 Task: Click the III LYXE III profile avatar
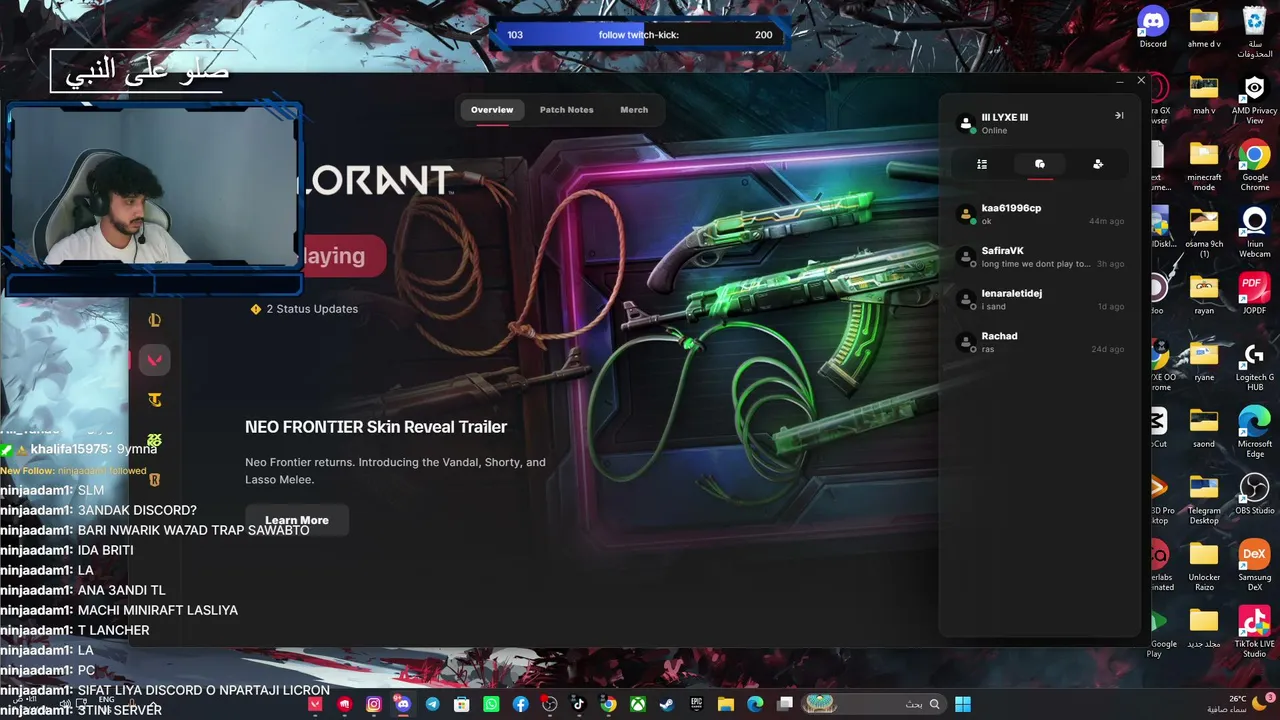[x=966, y=123]
